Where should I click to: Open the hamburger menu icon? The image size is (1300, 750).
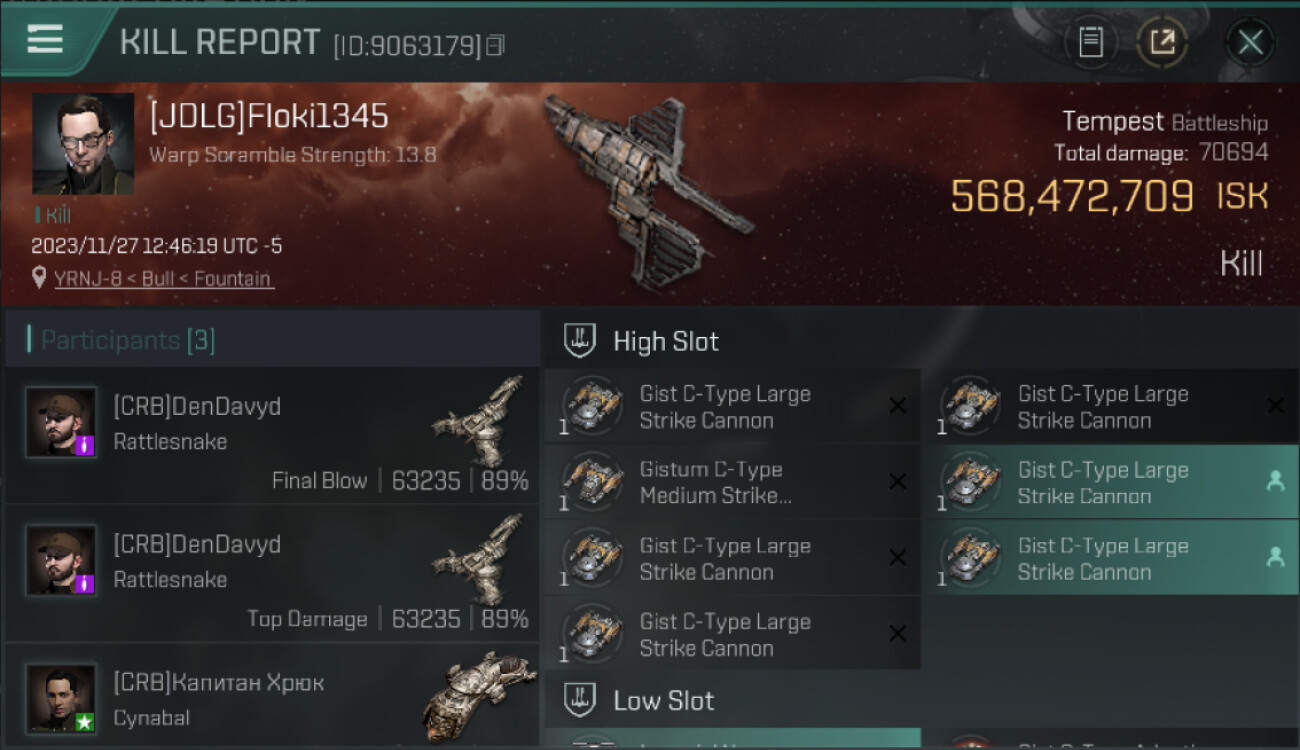tap(45, 40)
